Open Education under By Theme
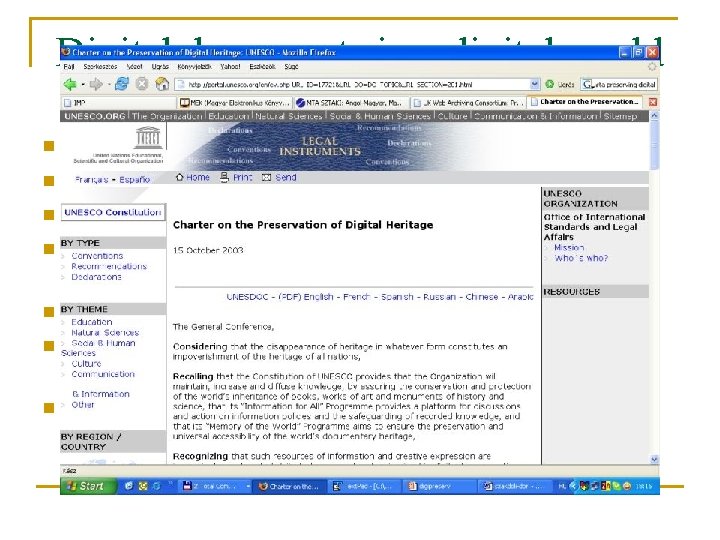Screen dimensions: 720x540 (92, 322)
